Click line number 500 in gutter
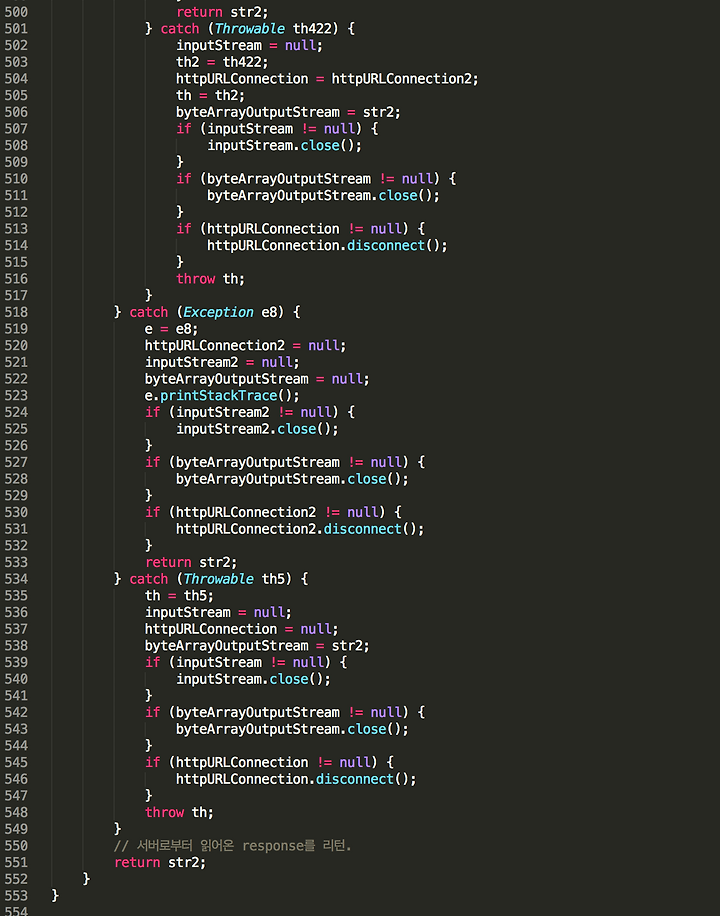The image size is (720, 916). click(x=16, y=12)
